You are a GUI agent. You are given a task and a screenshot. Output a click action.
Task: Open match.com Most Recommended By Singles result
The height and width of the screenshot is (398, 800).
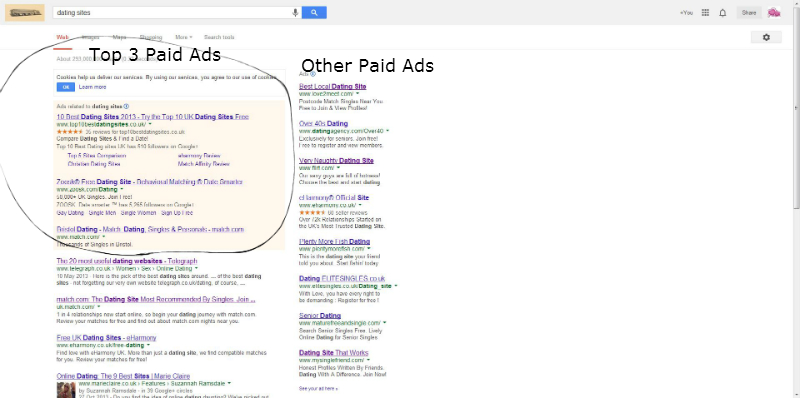[156, 300]
